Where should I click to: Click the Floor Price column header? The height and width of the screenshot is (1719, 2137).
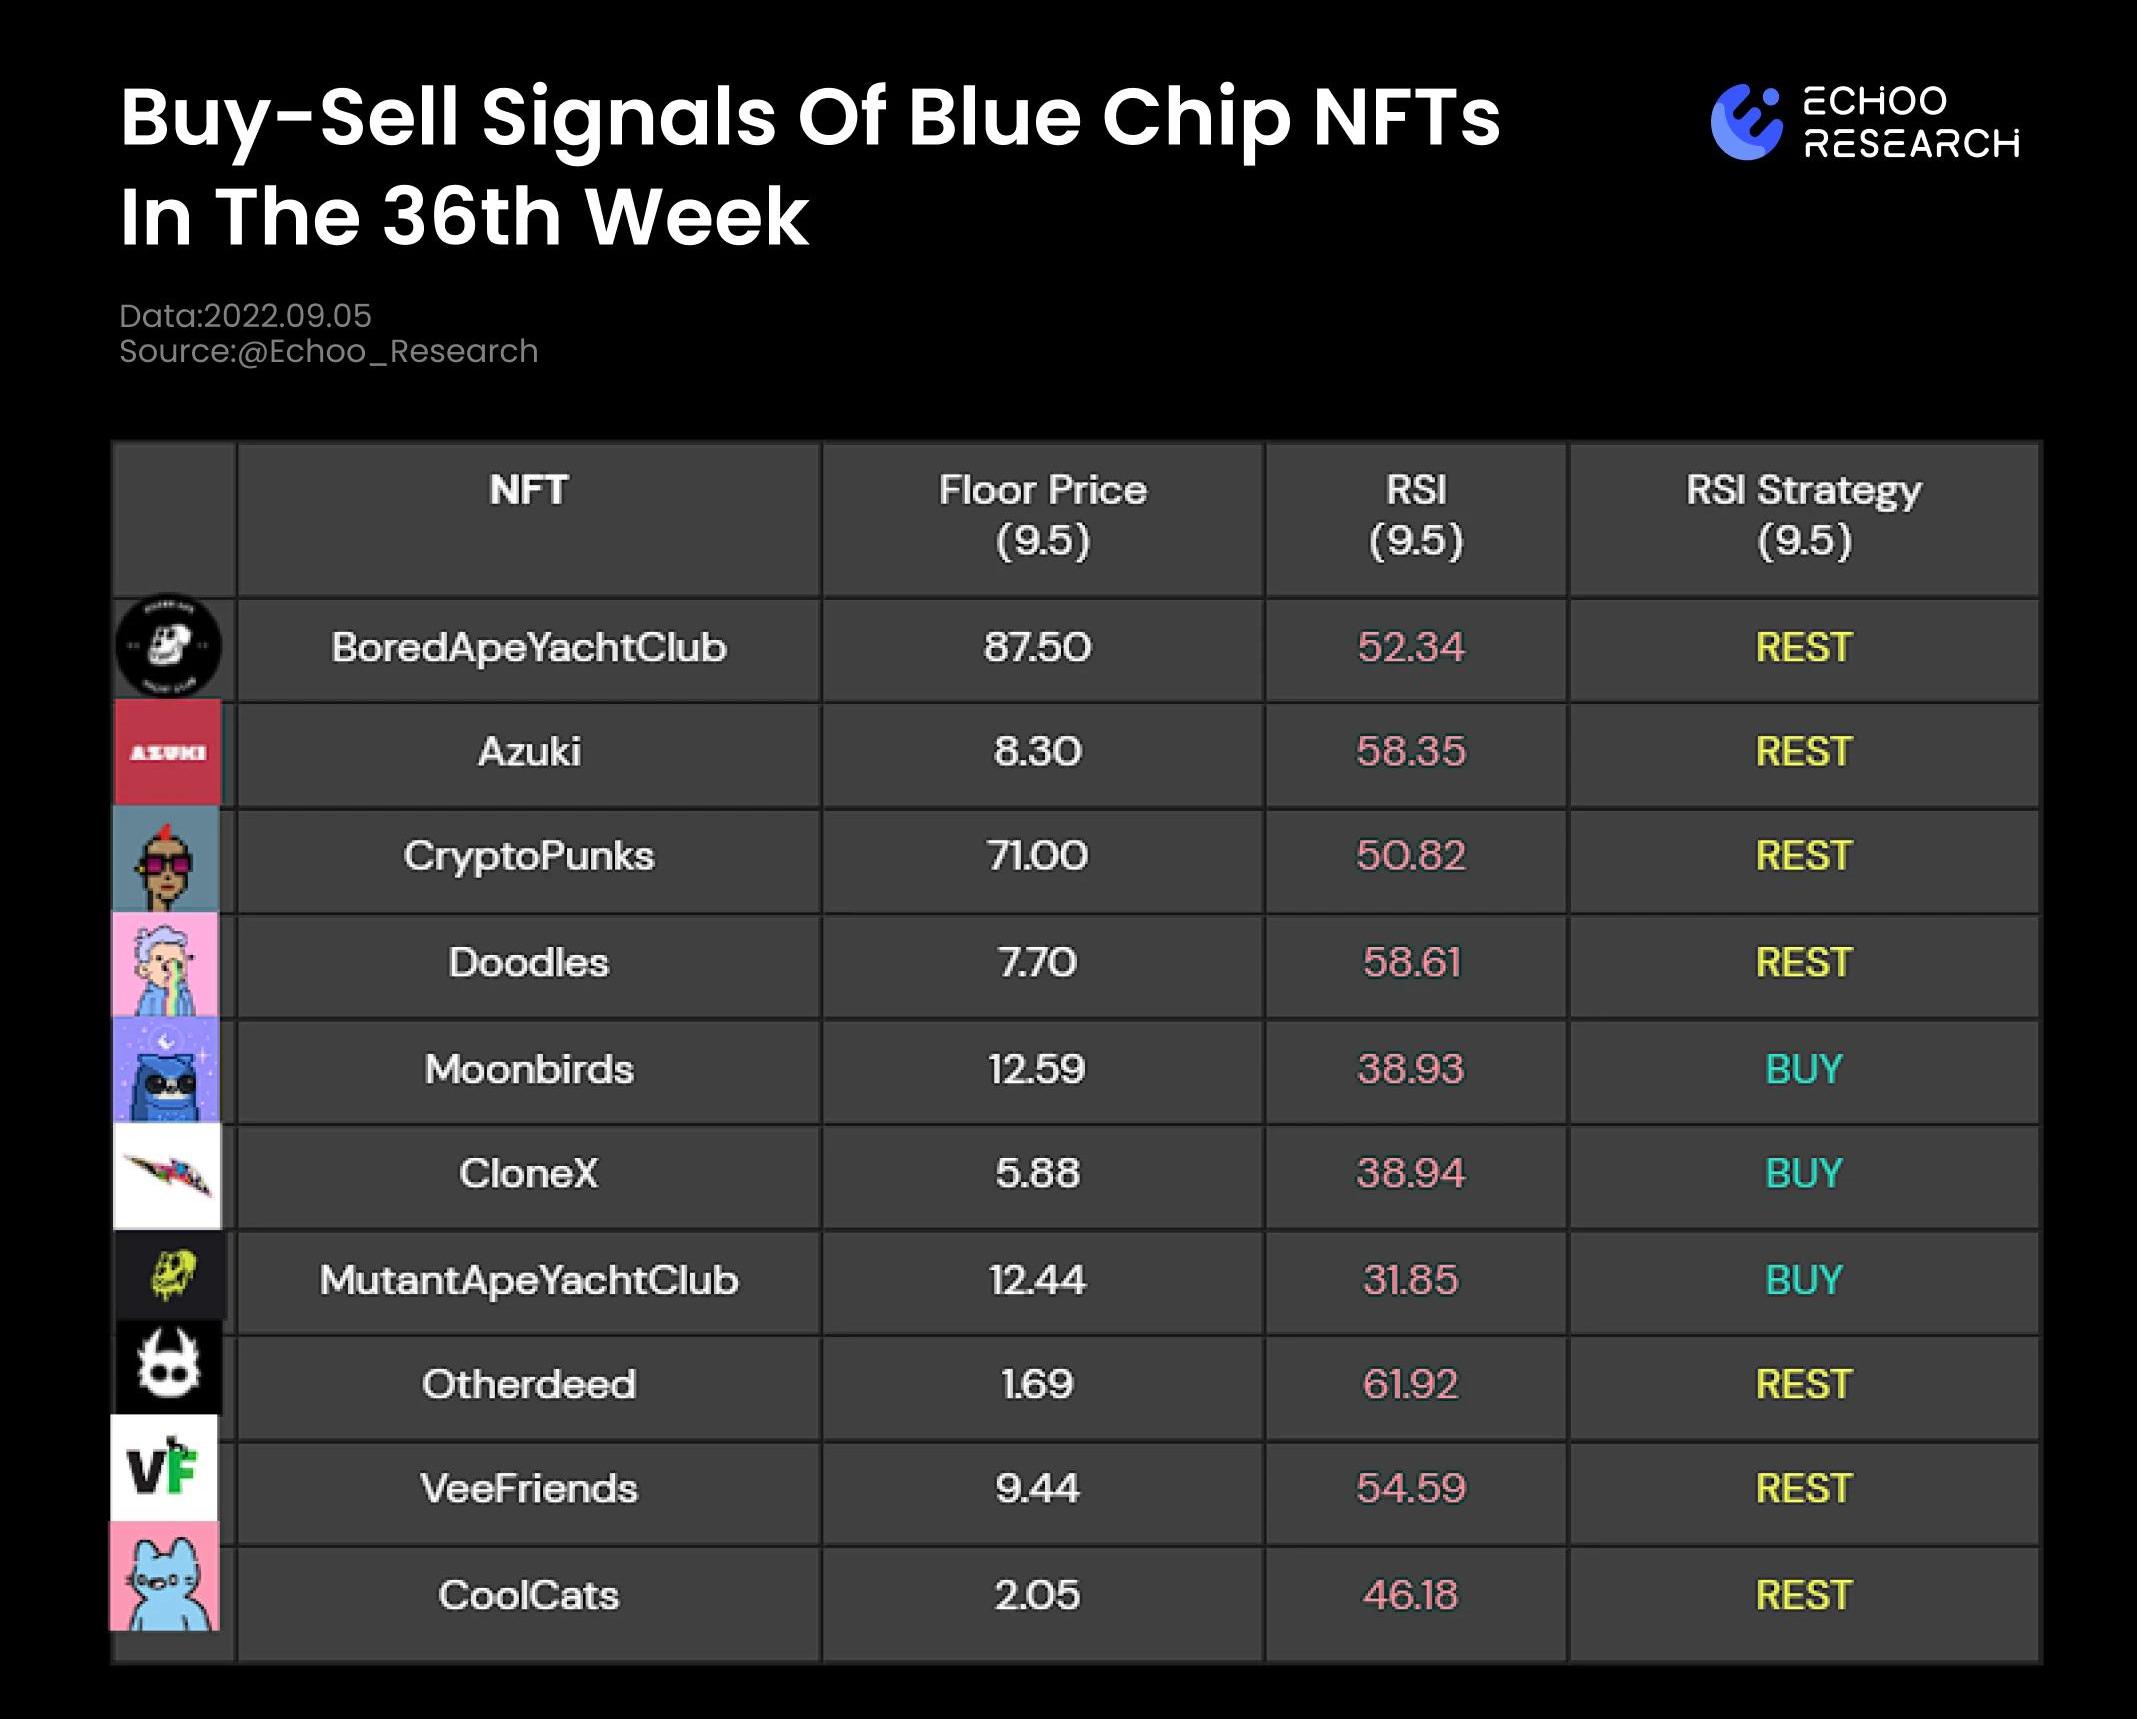click(x=1042, y=515)
